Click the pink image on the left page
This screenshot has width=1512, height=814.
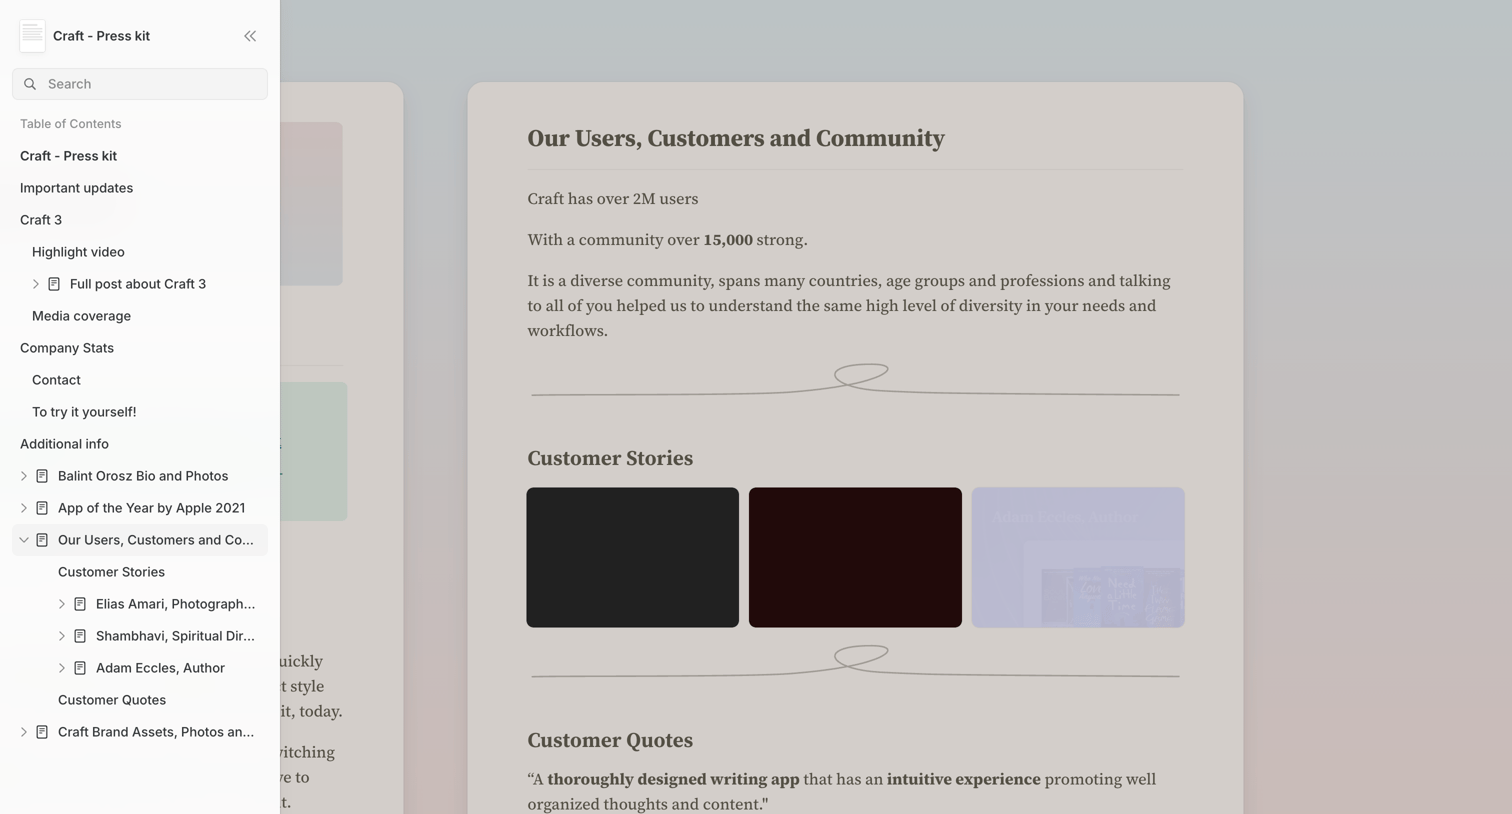click(x=311, y=204)
